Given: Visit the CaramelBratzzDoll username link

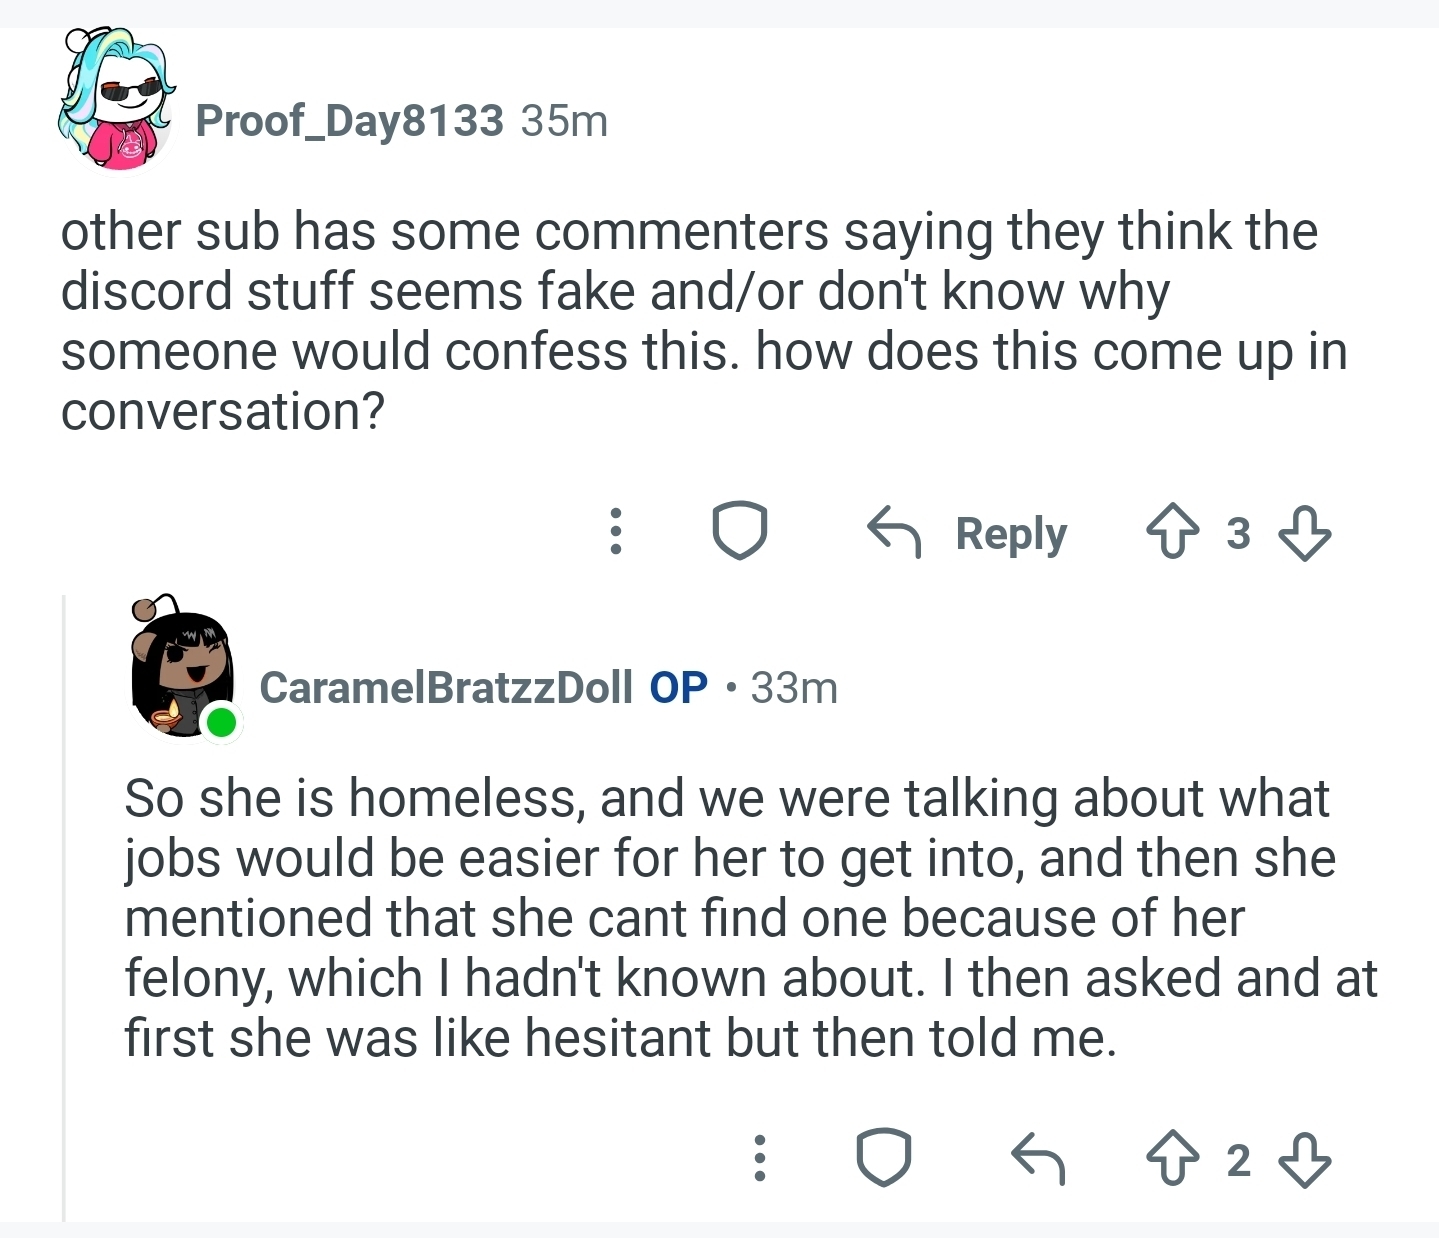Looking at the screenshot, I should tap(445, 688).
